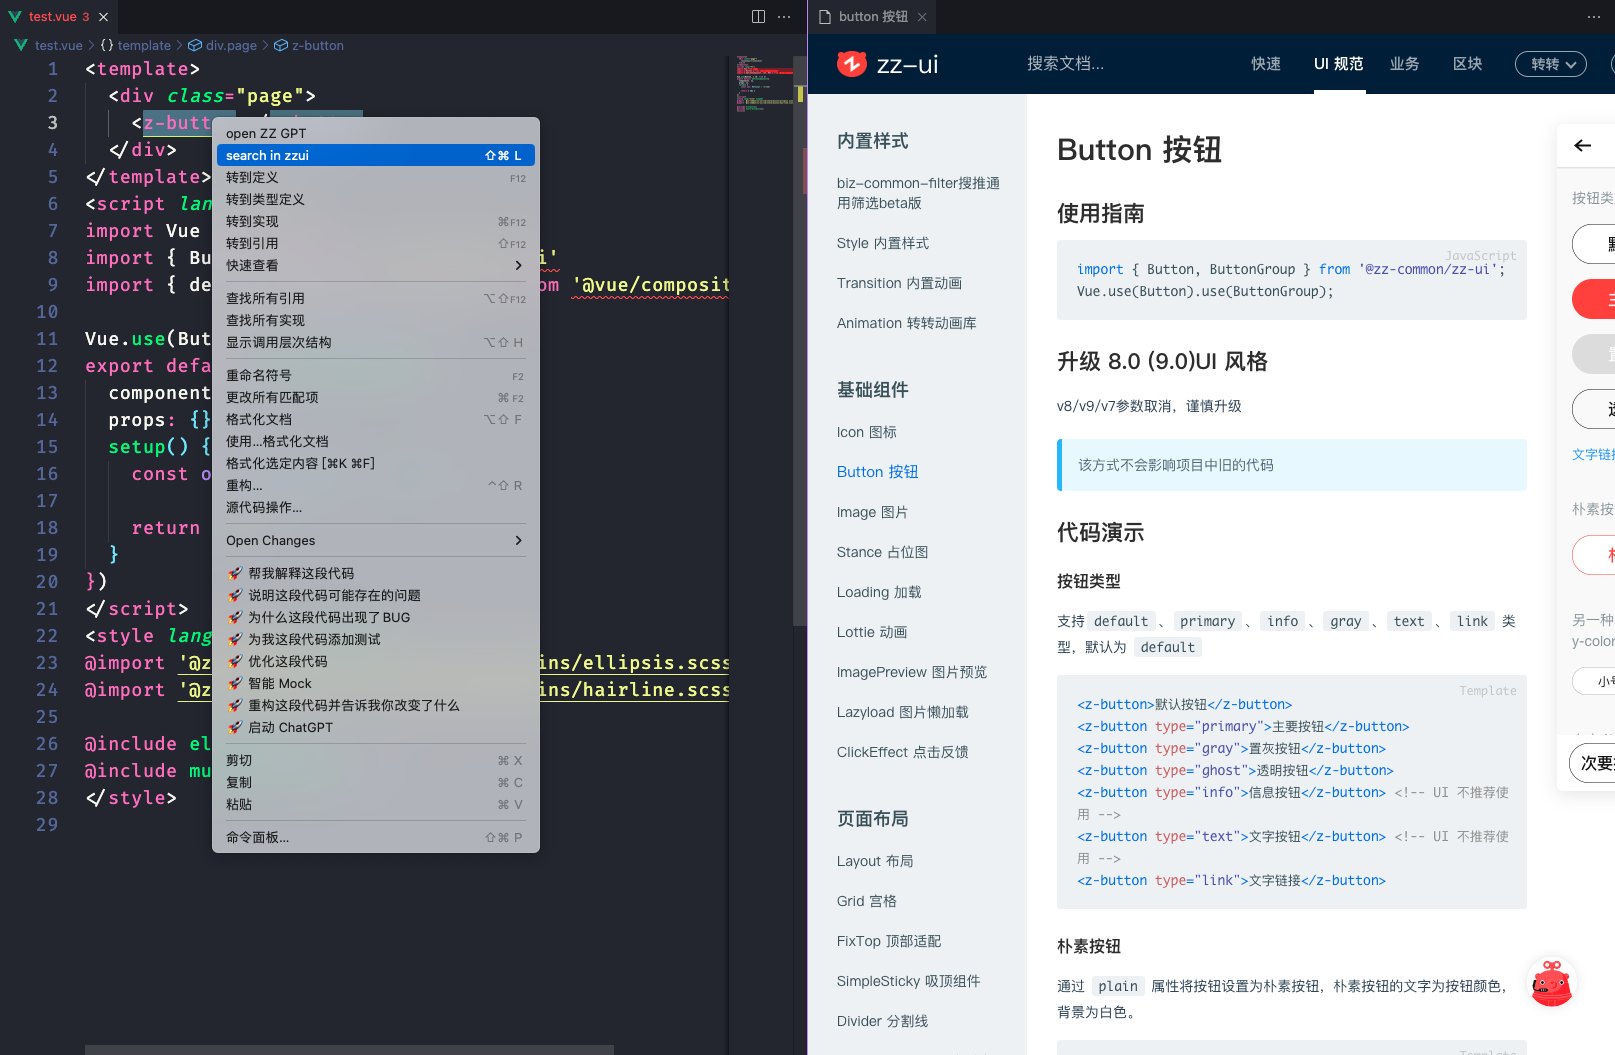Select 转到定义 in context menu
This screenshot has width=1615, height=1055.
pyautogui.click(x=376, y=178)
